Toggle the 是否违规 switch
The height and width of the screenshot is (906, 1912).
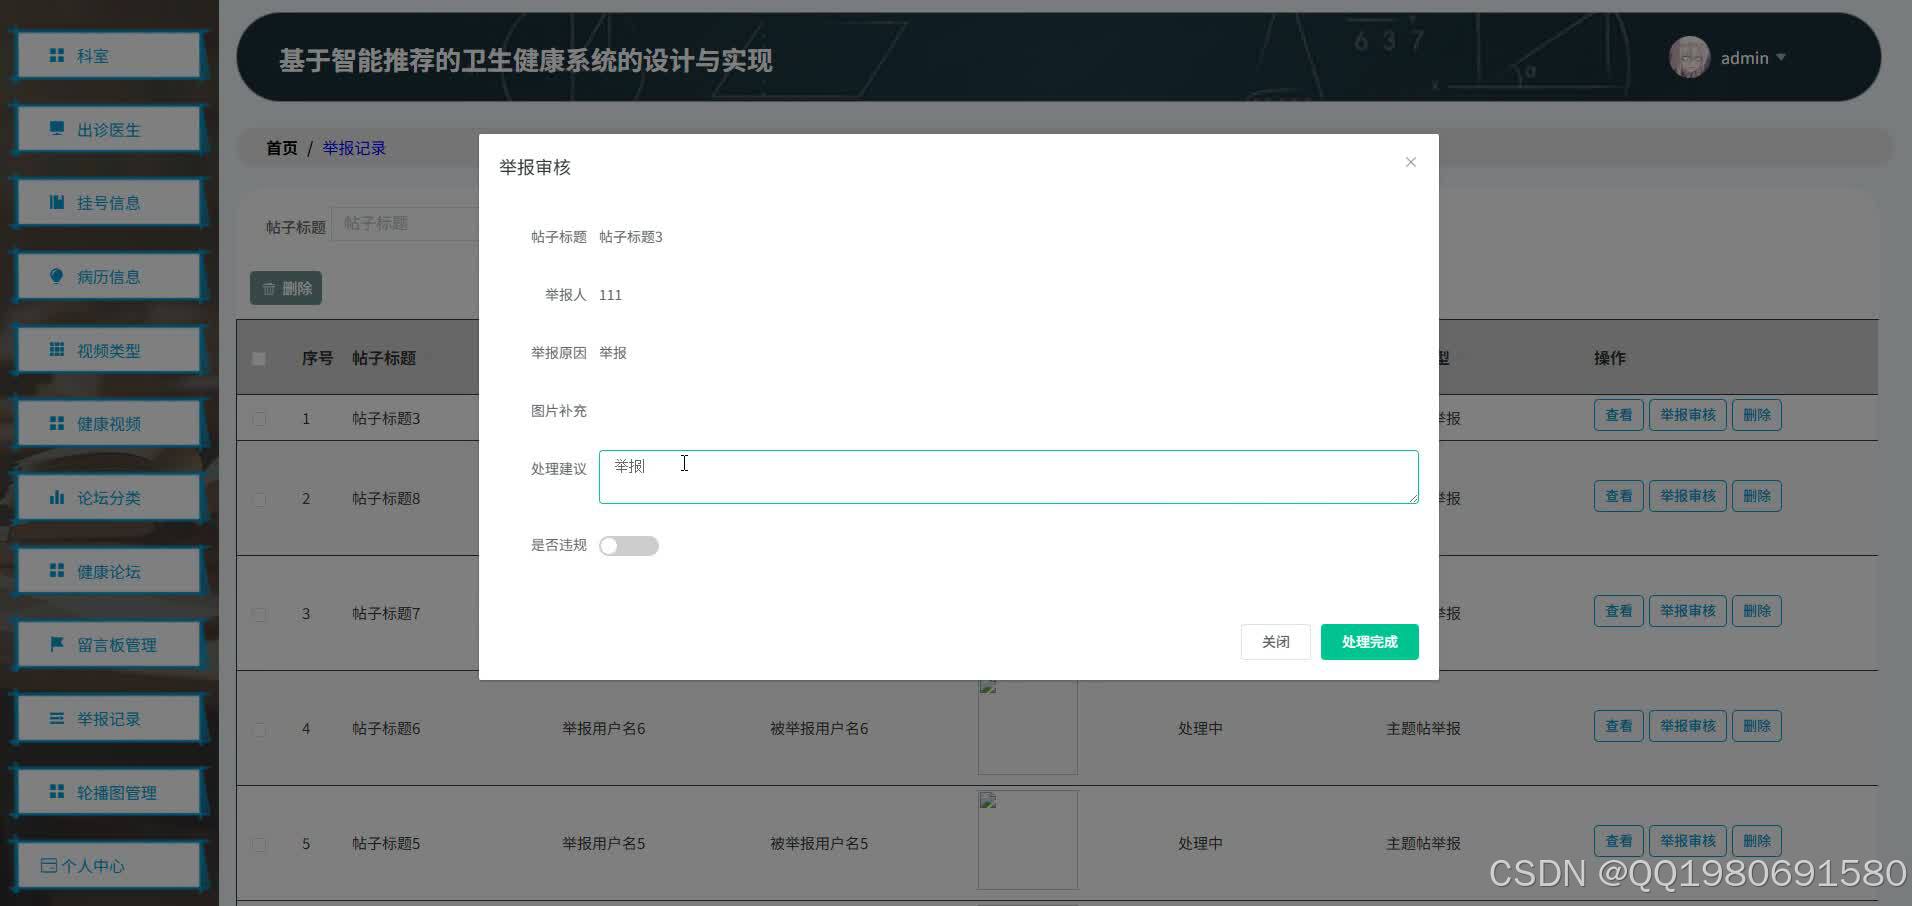coord(628,545)
